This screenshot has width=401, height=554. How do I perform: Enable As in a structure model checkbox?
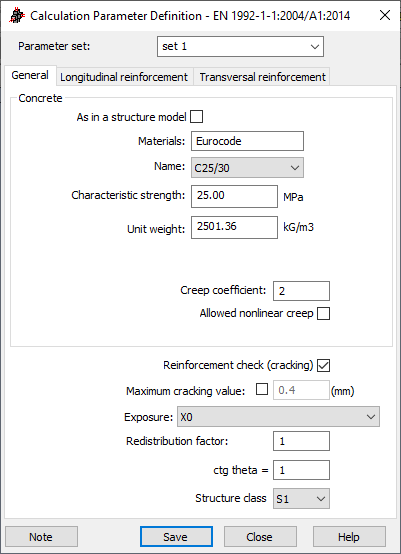point(196,117)
